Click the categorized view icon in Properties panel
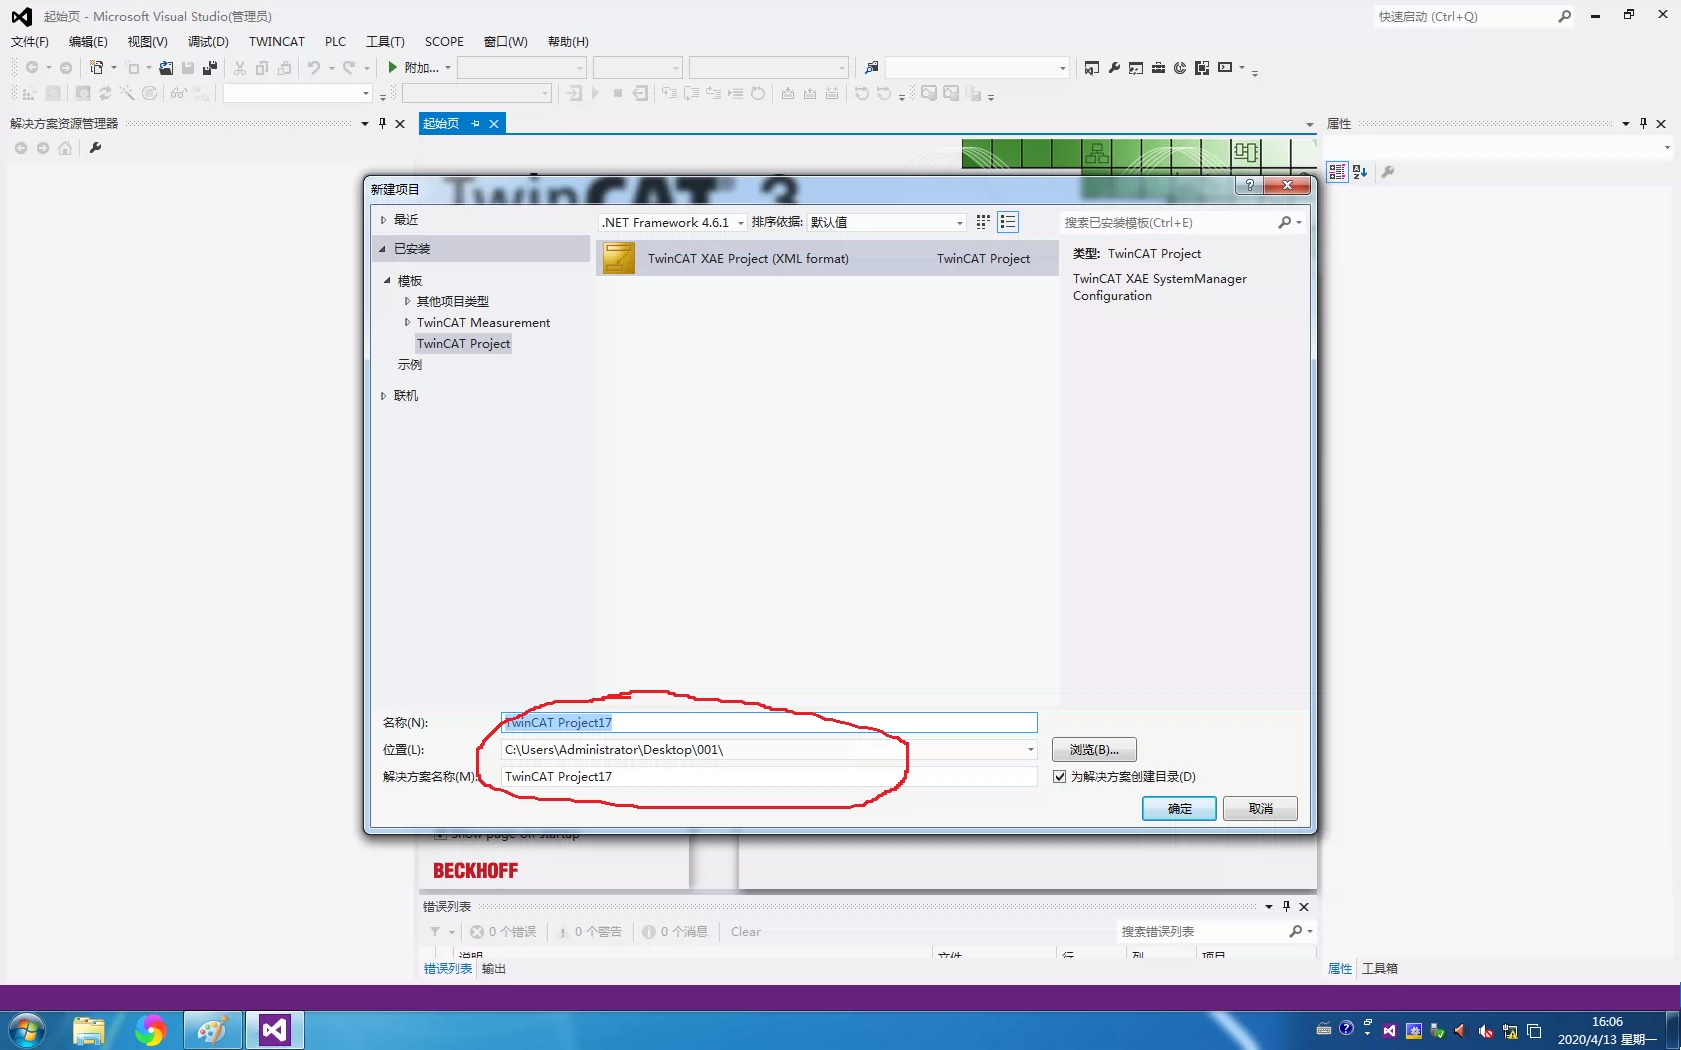The height and width of the screenshot is (1050, 1681). (1337, 172)
